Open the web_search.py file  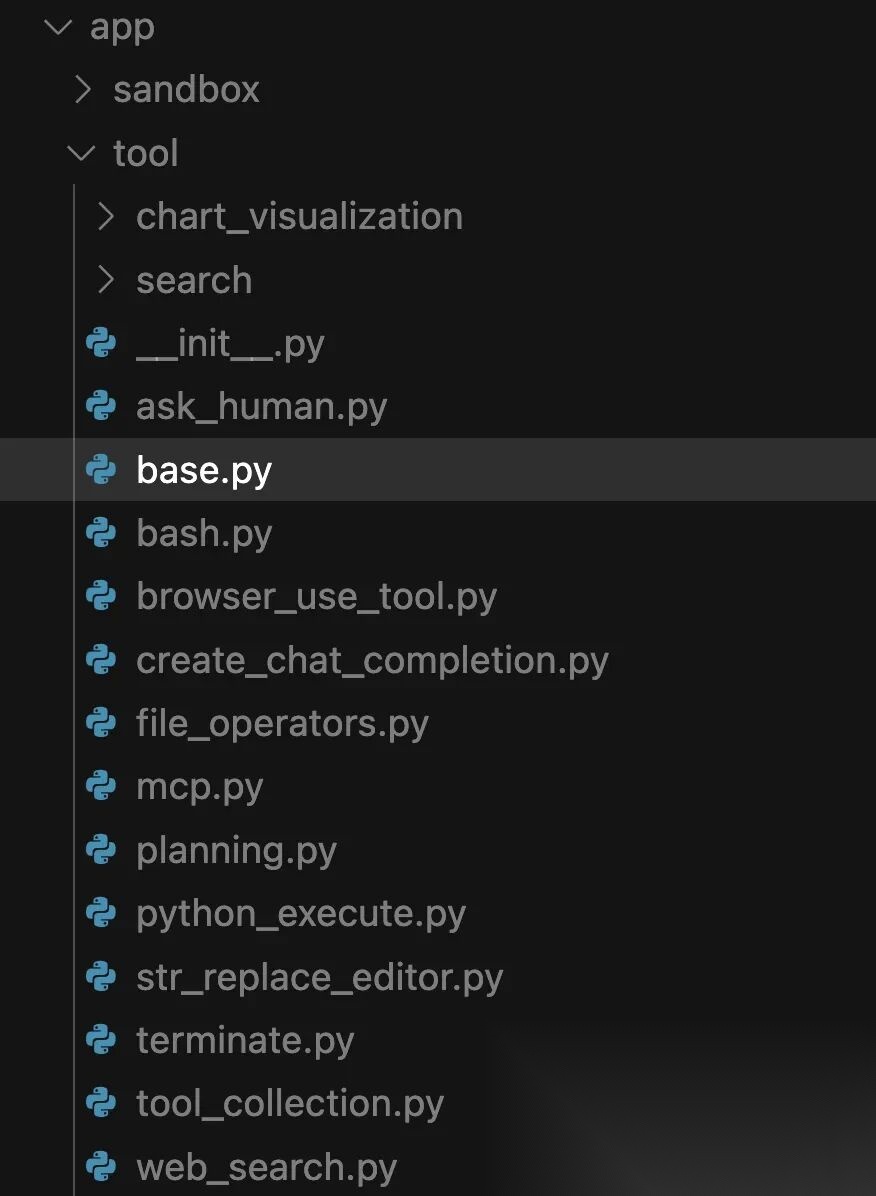(x=266, y=1167)
